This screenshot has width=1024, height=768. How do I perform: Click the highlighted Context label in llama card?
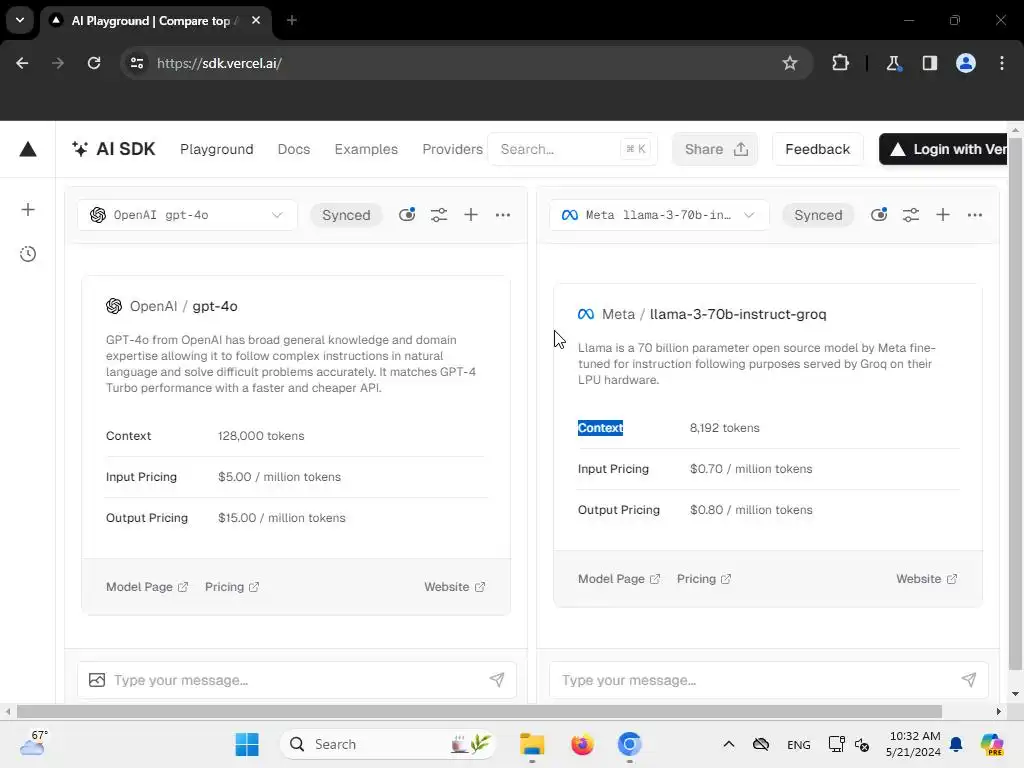[600, 428]
